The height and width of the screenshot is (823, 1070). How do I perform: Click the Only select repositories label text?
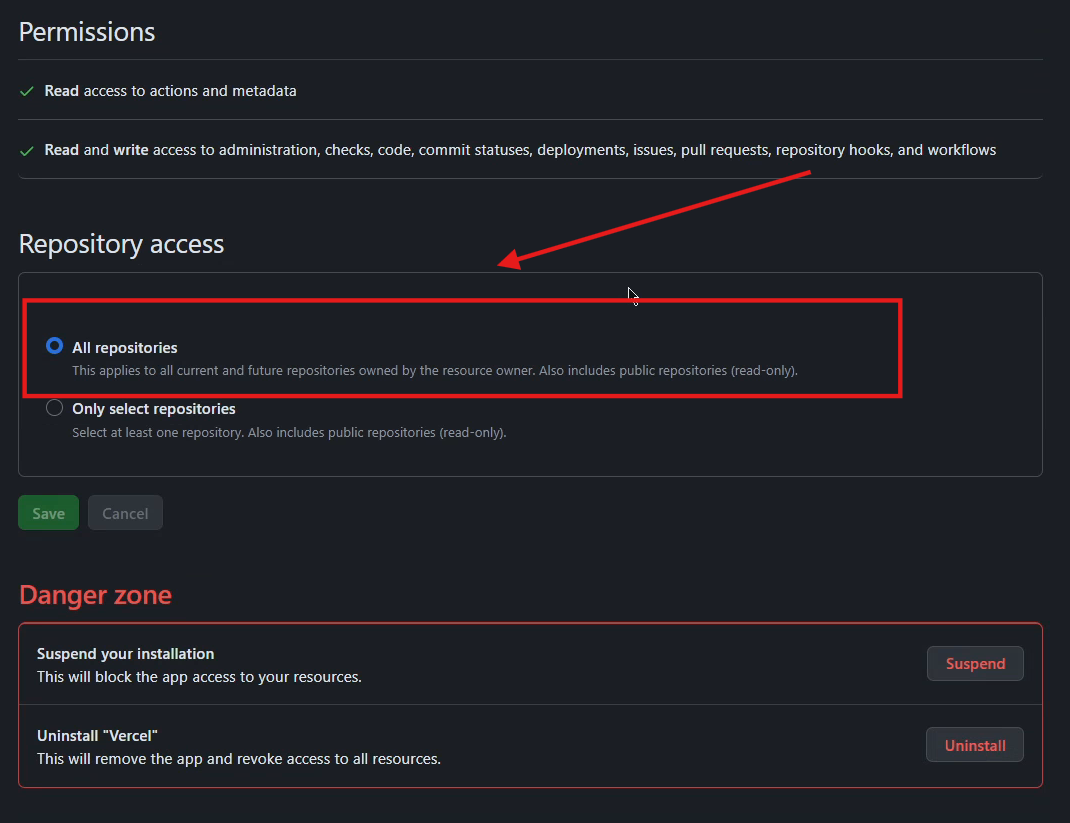[154, 409]
